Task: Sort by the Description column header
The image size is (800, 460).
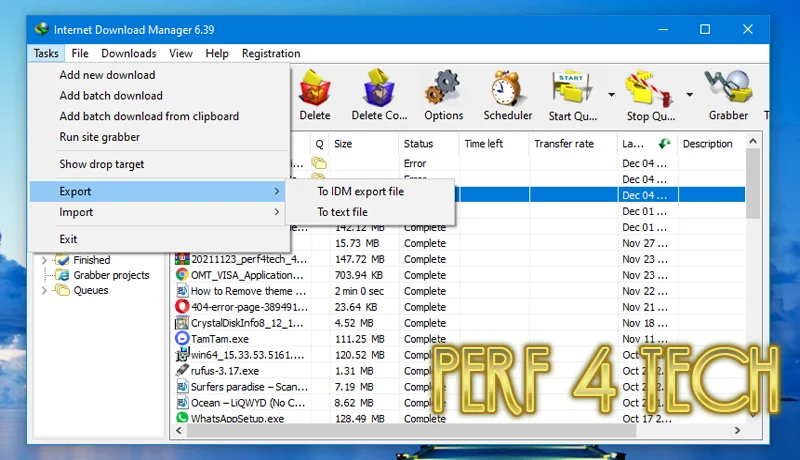Action: pyautogui.click(x=712, y=144)
